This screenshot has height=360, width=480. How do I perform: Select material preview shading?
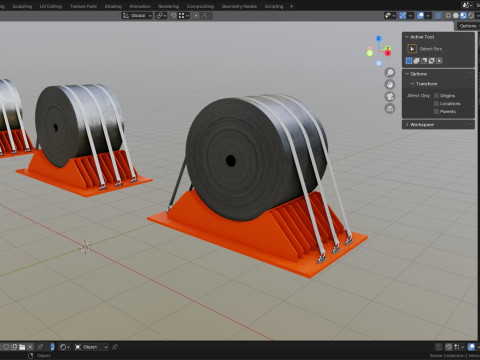(x=463, y=16)
